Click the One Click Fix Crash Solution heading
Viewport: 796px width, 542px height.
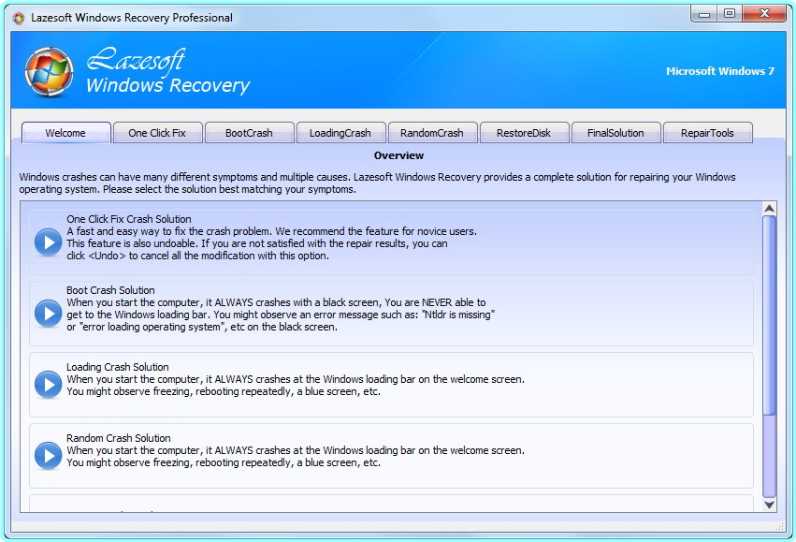coord(129,219)
